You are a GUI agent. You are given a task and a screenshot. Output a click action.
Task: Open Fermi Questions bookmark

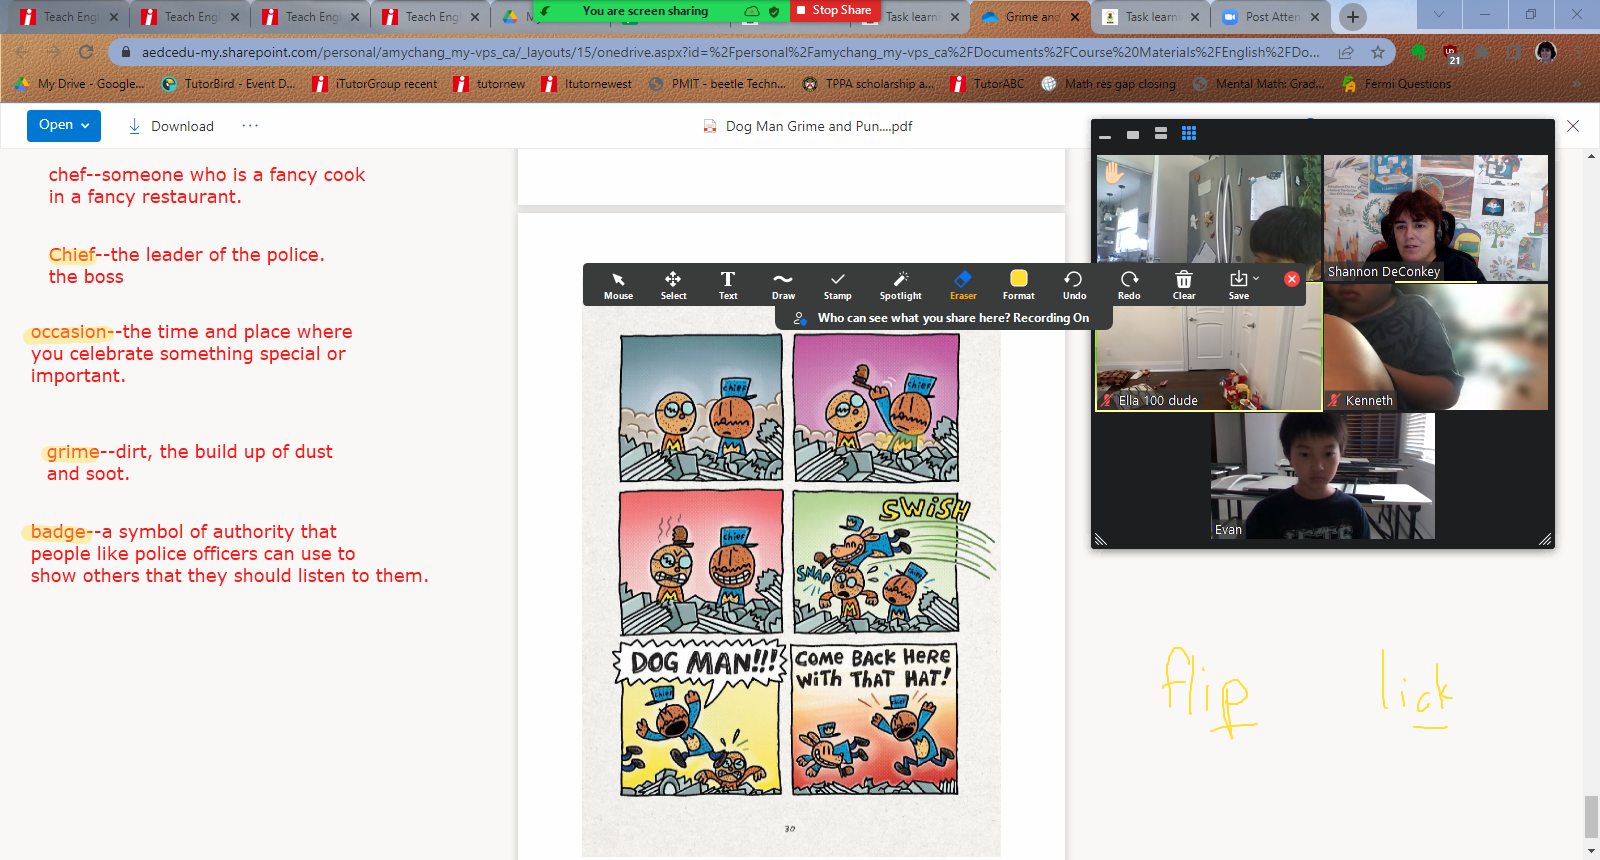coord(1396,84)
